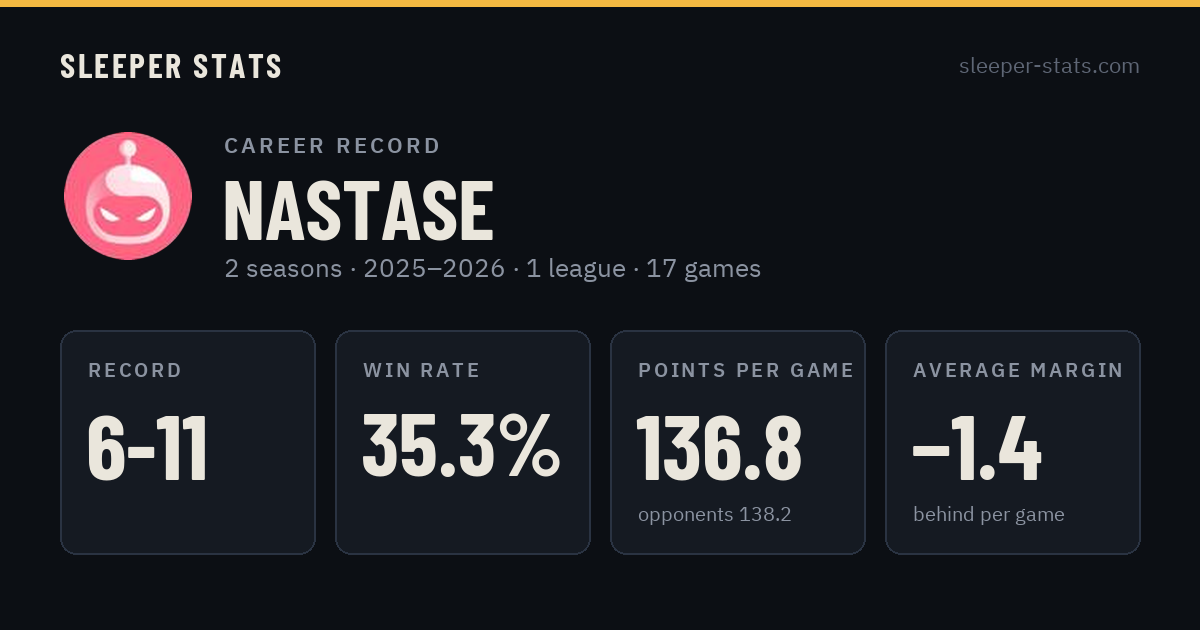The image size is (1200, 630).
Task: Click the 6-11 record value
Action: click(x=148, y=449)
